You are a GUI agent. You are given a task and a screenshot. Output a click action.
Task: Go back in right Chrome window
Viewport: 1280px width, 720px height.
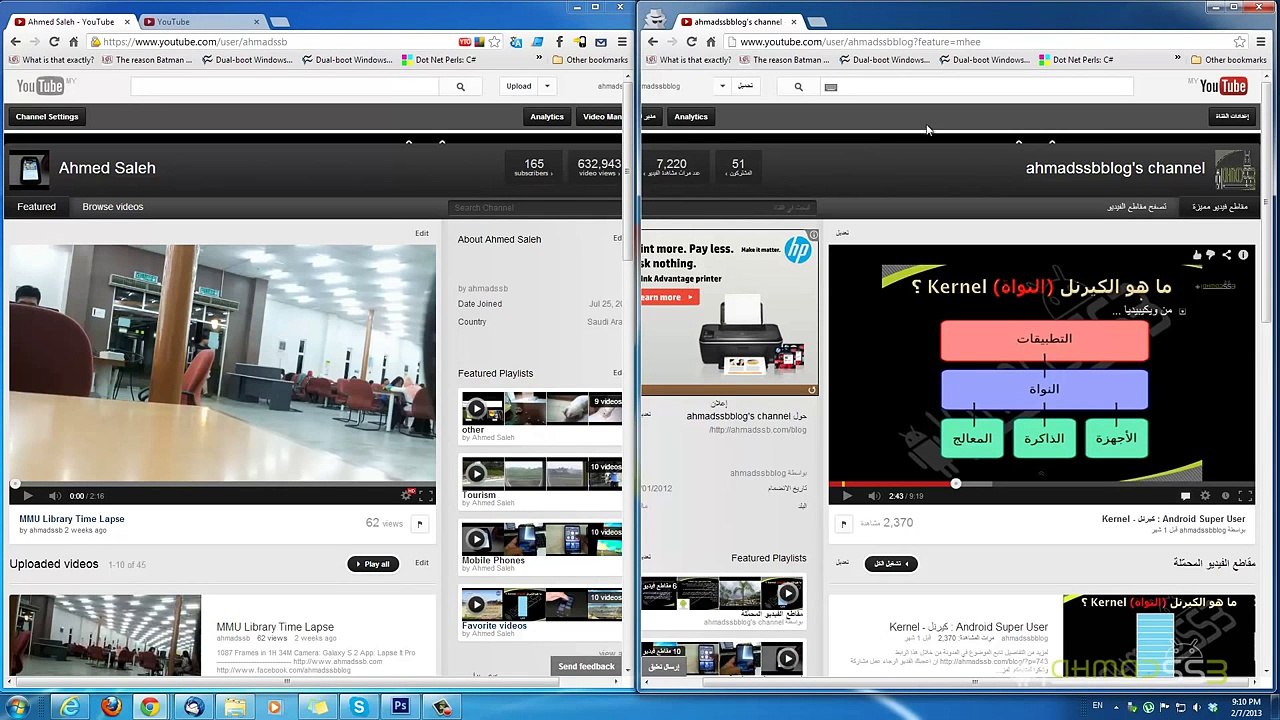click(x=652, y=42)
